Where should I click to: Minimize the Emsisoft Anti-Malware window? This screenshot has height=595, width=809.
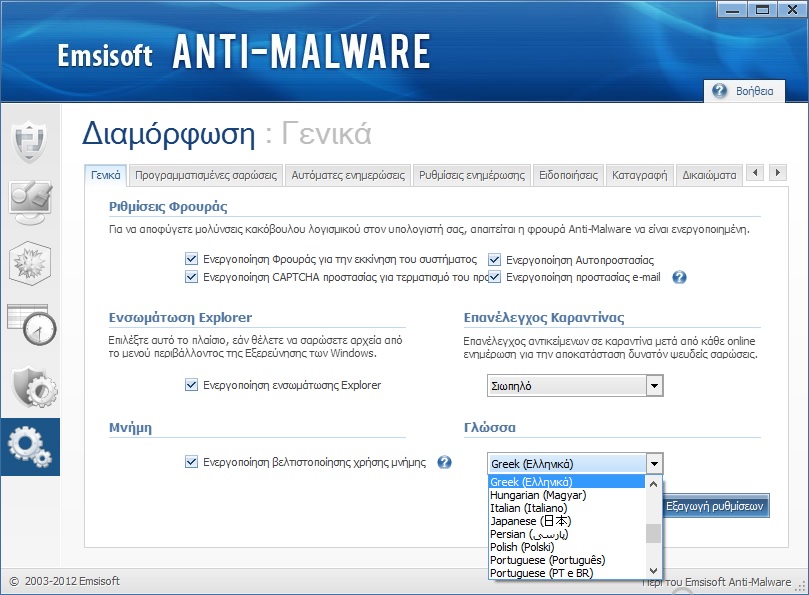(732, 10)
